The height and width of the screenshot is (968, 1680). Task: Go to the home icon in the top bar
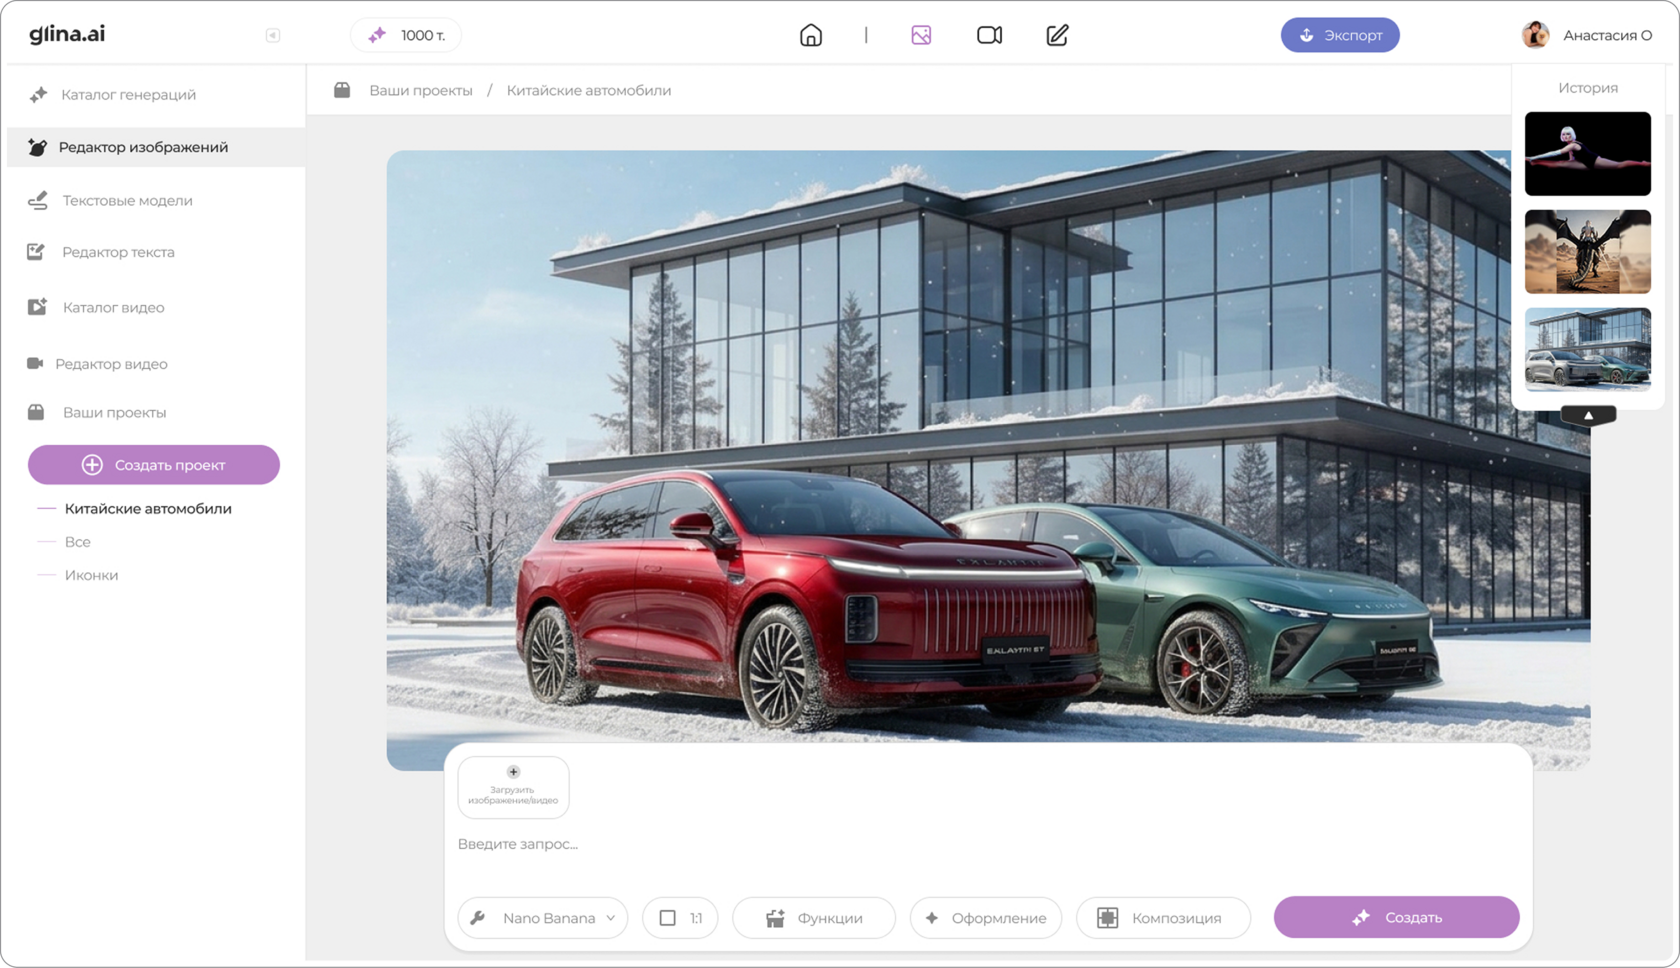point(811,36)
